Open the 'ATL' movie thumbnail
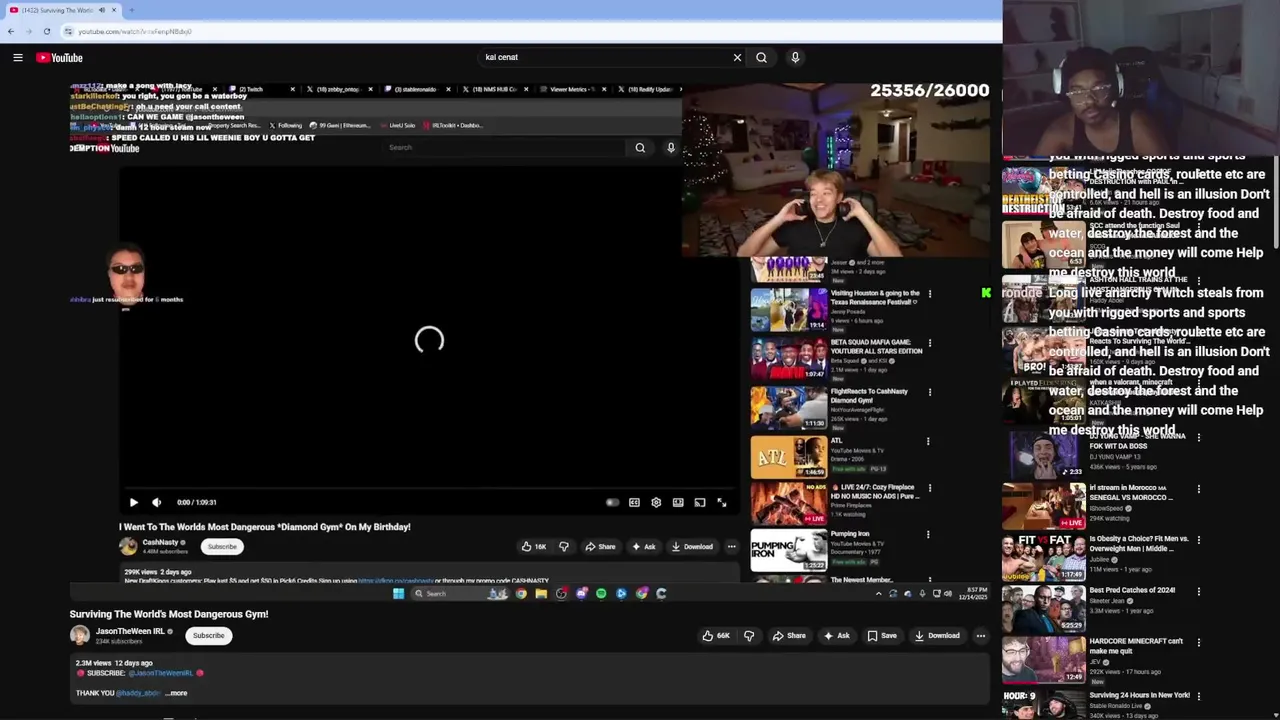This screenshot has width=1280, height=720. (789, 456)
